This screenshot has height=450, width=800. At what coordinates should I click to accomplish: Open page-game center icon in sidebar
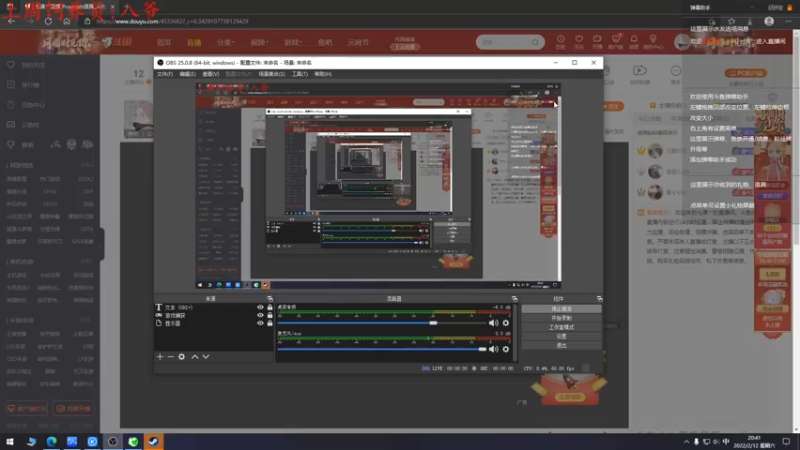[11, 105]
